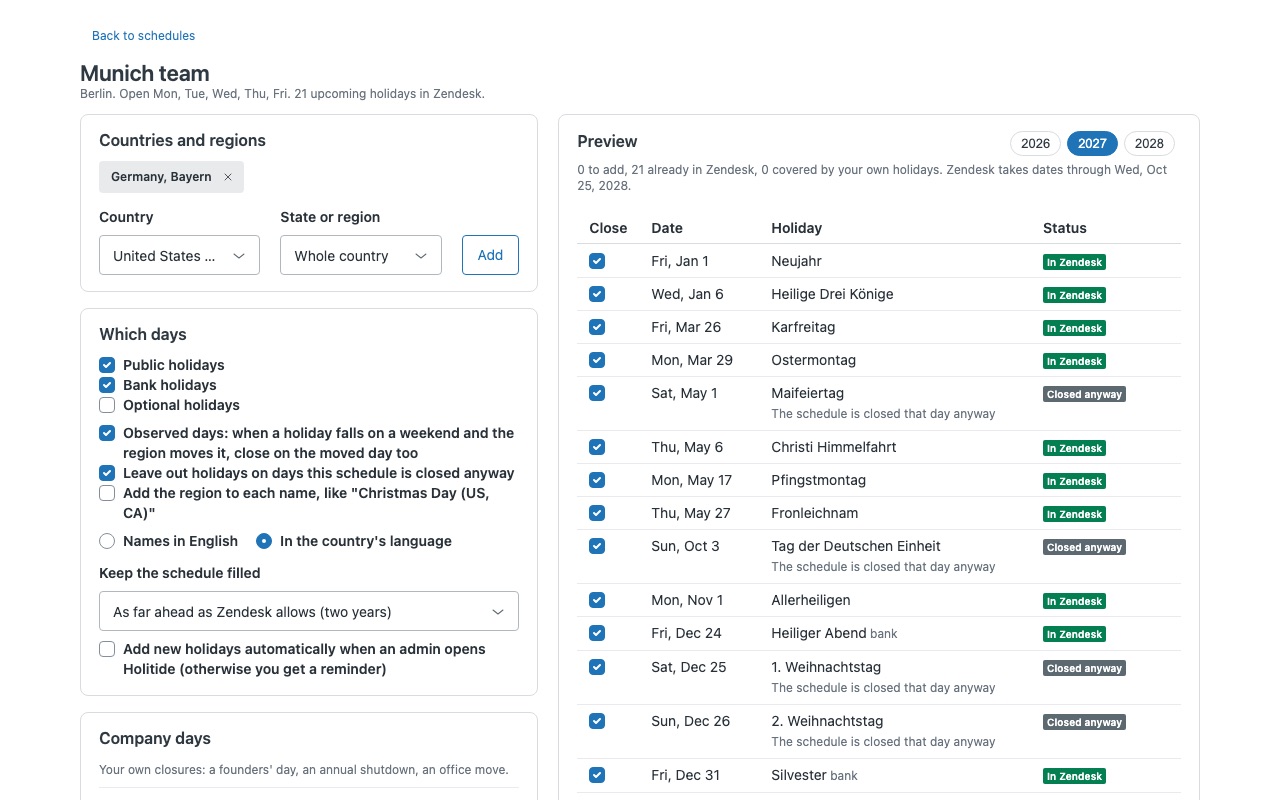Uncheck Close for Heilige Drei Könige
Viewport: 1280px width, 800px height.
click(x=597, y=294)
